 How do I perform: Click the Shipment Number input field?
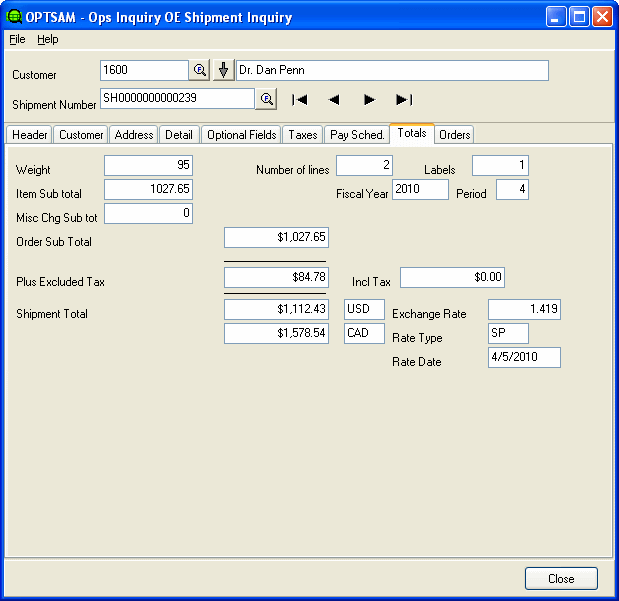pyautogui.click(x=177, y=98)
